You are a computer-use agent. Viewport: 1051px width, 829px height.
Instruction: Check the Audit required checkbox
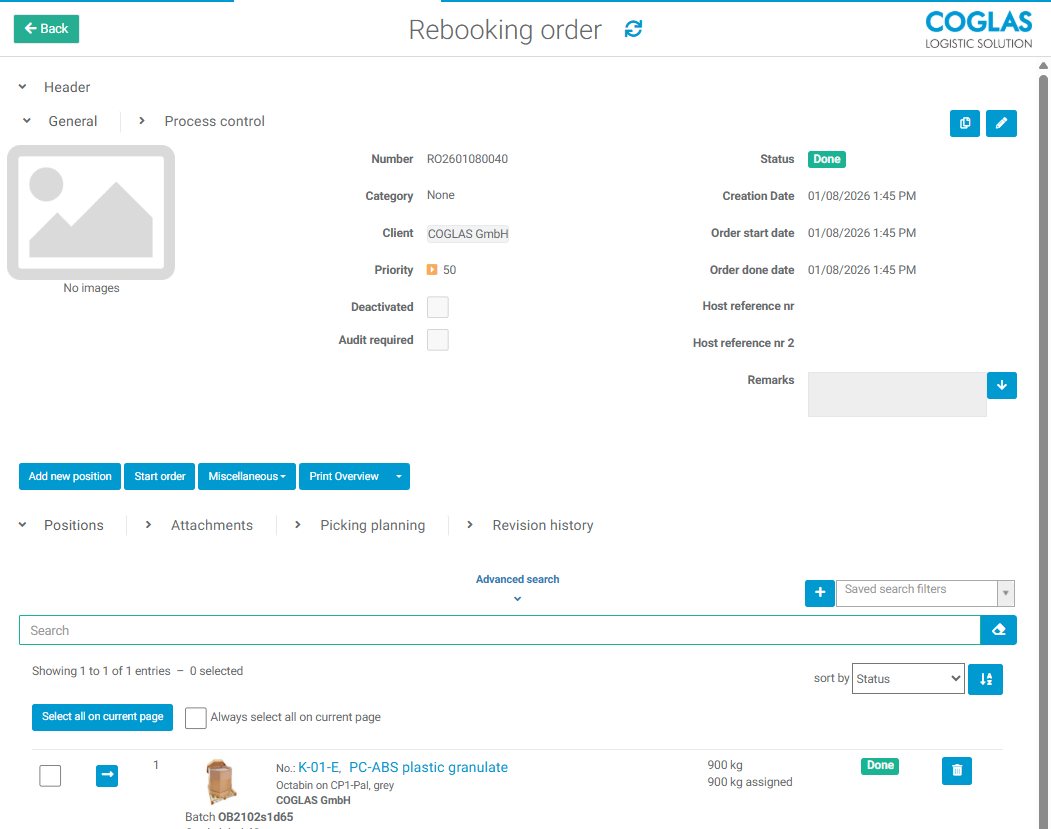tap(438, 340)
